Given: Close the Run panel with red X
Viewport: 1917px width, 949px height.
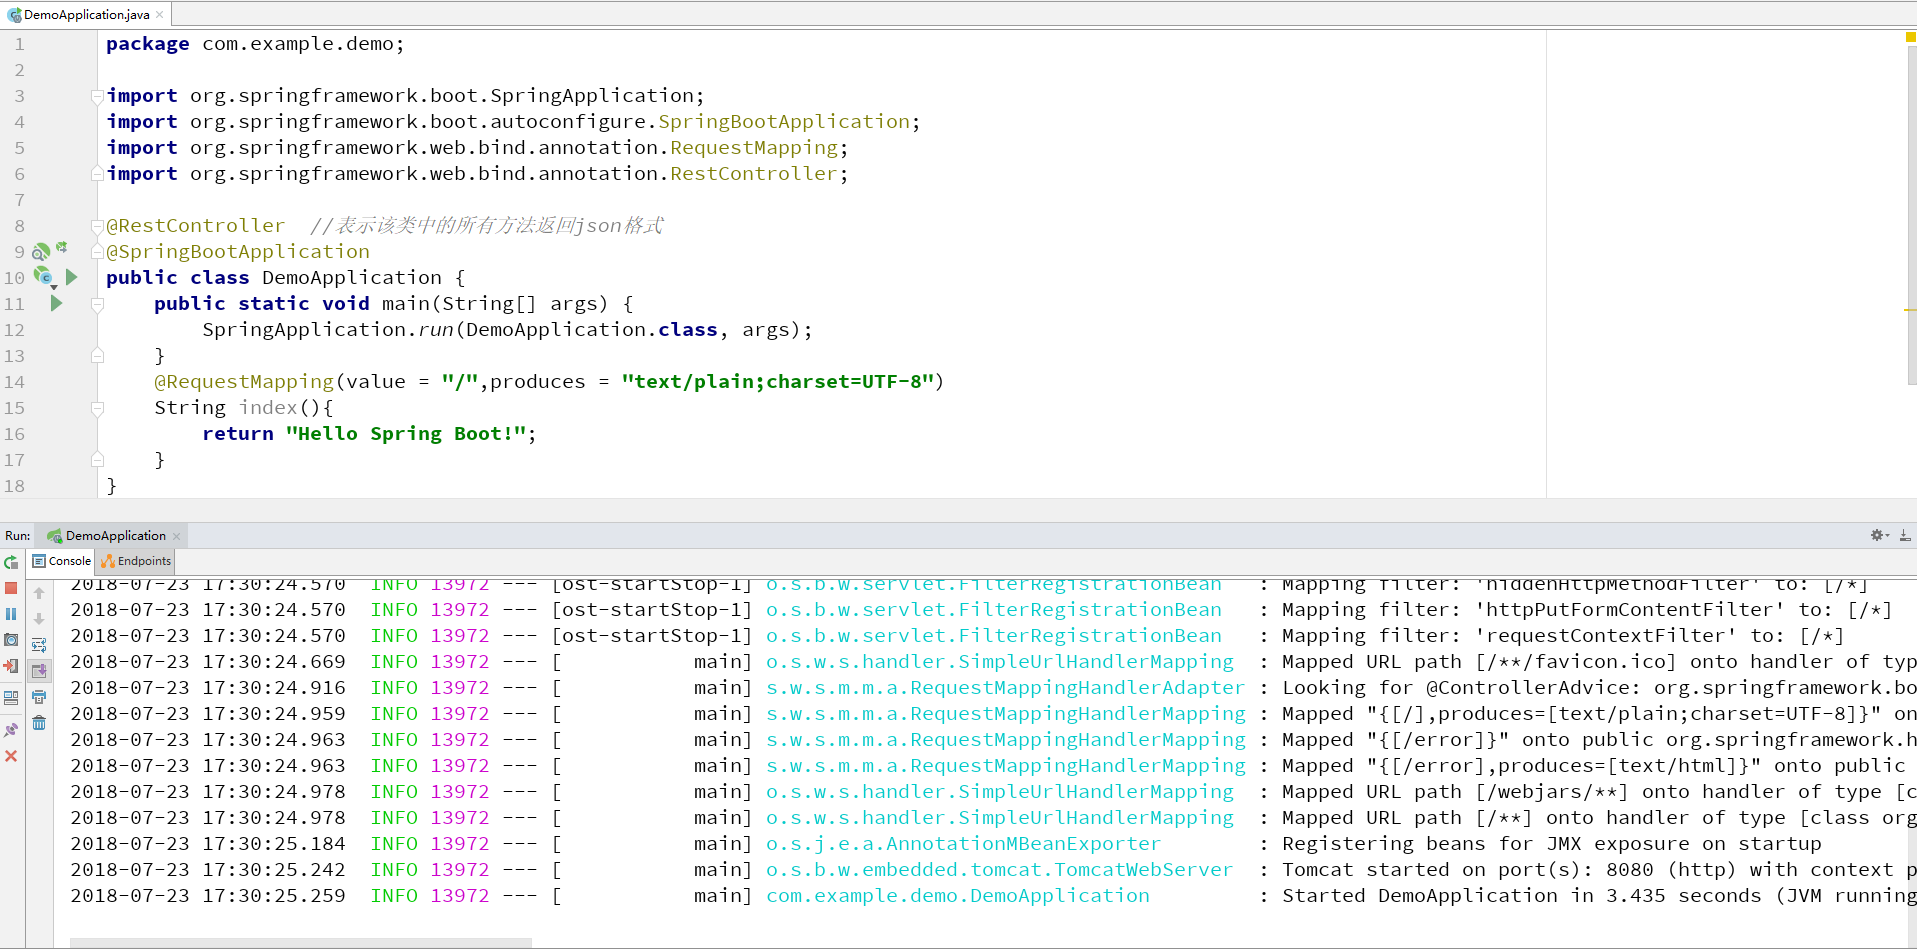Looking at the screenshot, I should 11,756.
